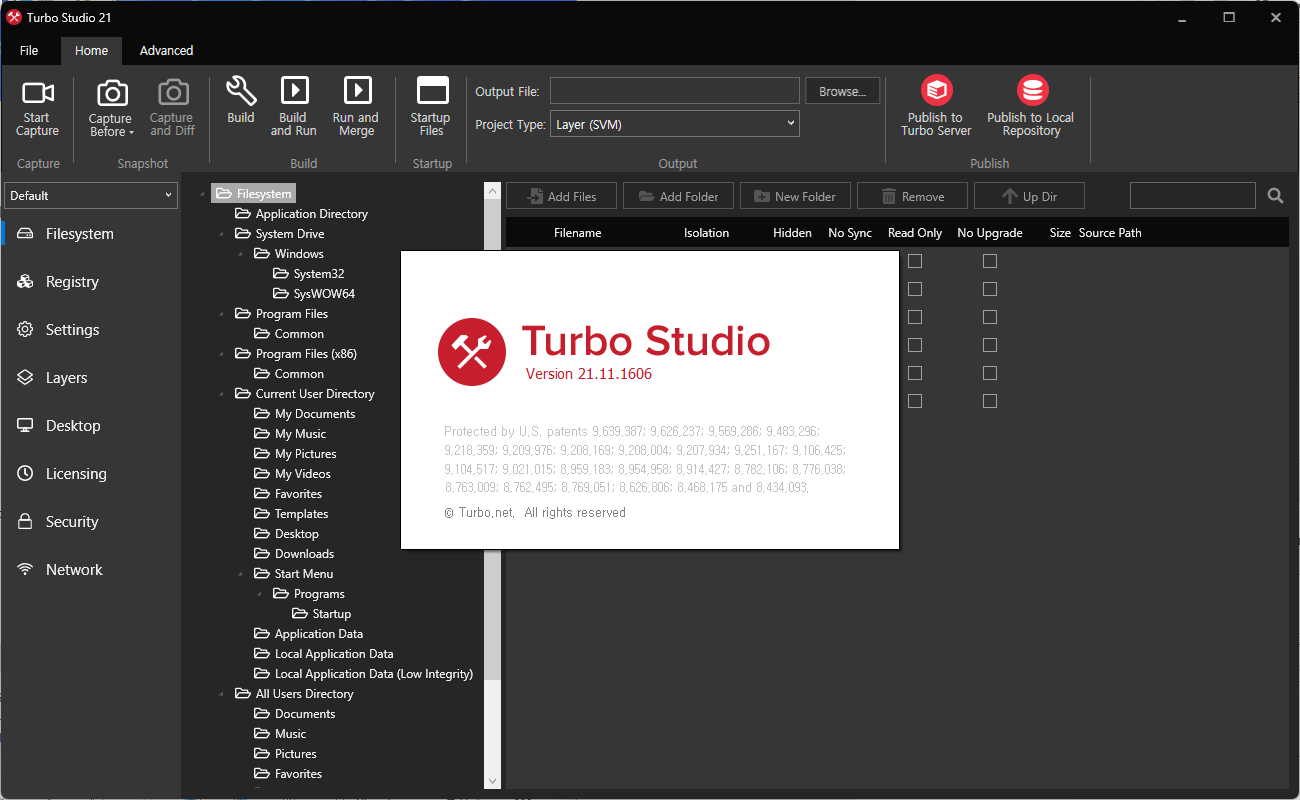Collapse the Start Menu tree node
Viewport: 1300px width, 800px height.
tap(241, 574)
